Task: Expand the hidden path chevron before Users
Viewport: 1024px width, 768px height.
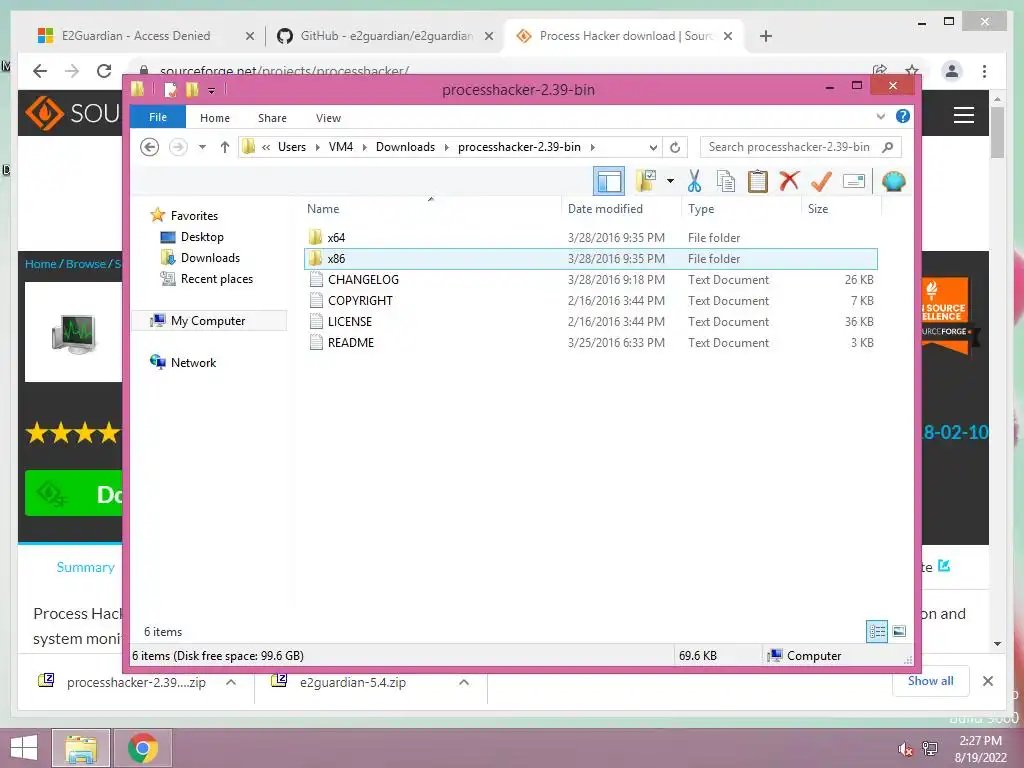Action: 266,147
